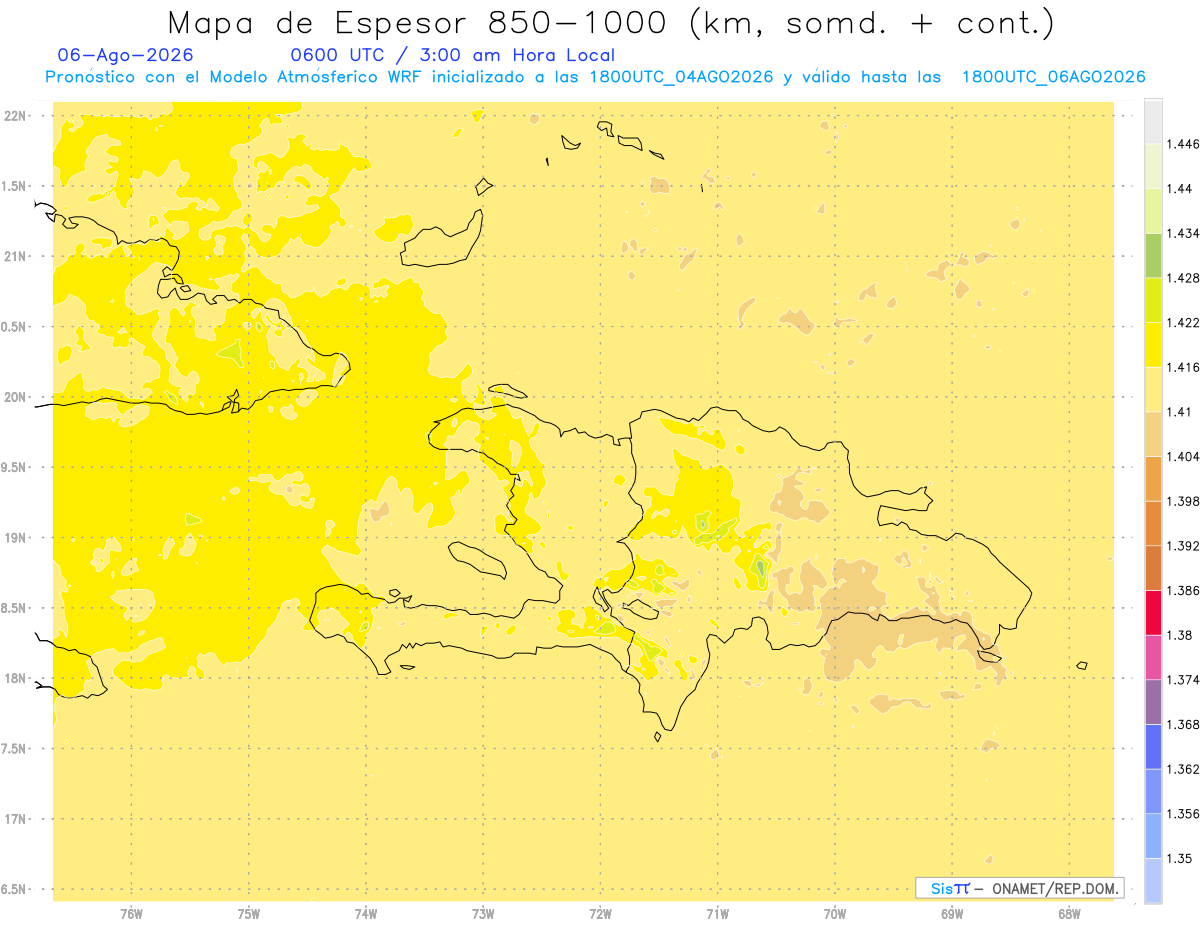Click the latitude label "21N"
This screenshot has height=927, width=1200.
click(x=17, y=257)
